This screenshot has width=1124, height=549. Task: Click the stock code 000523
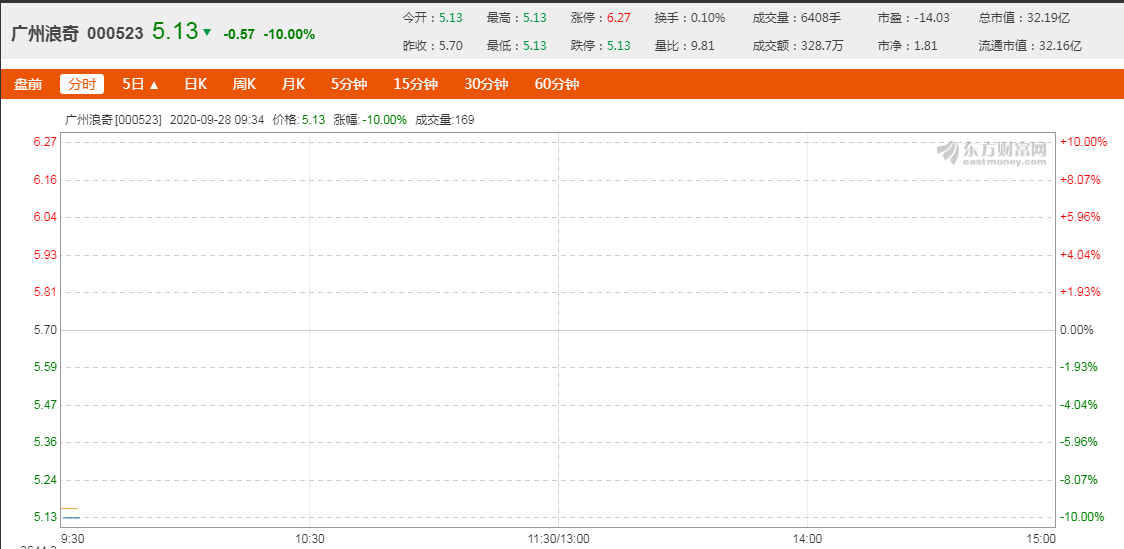pos(115,33)
